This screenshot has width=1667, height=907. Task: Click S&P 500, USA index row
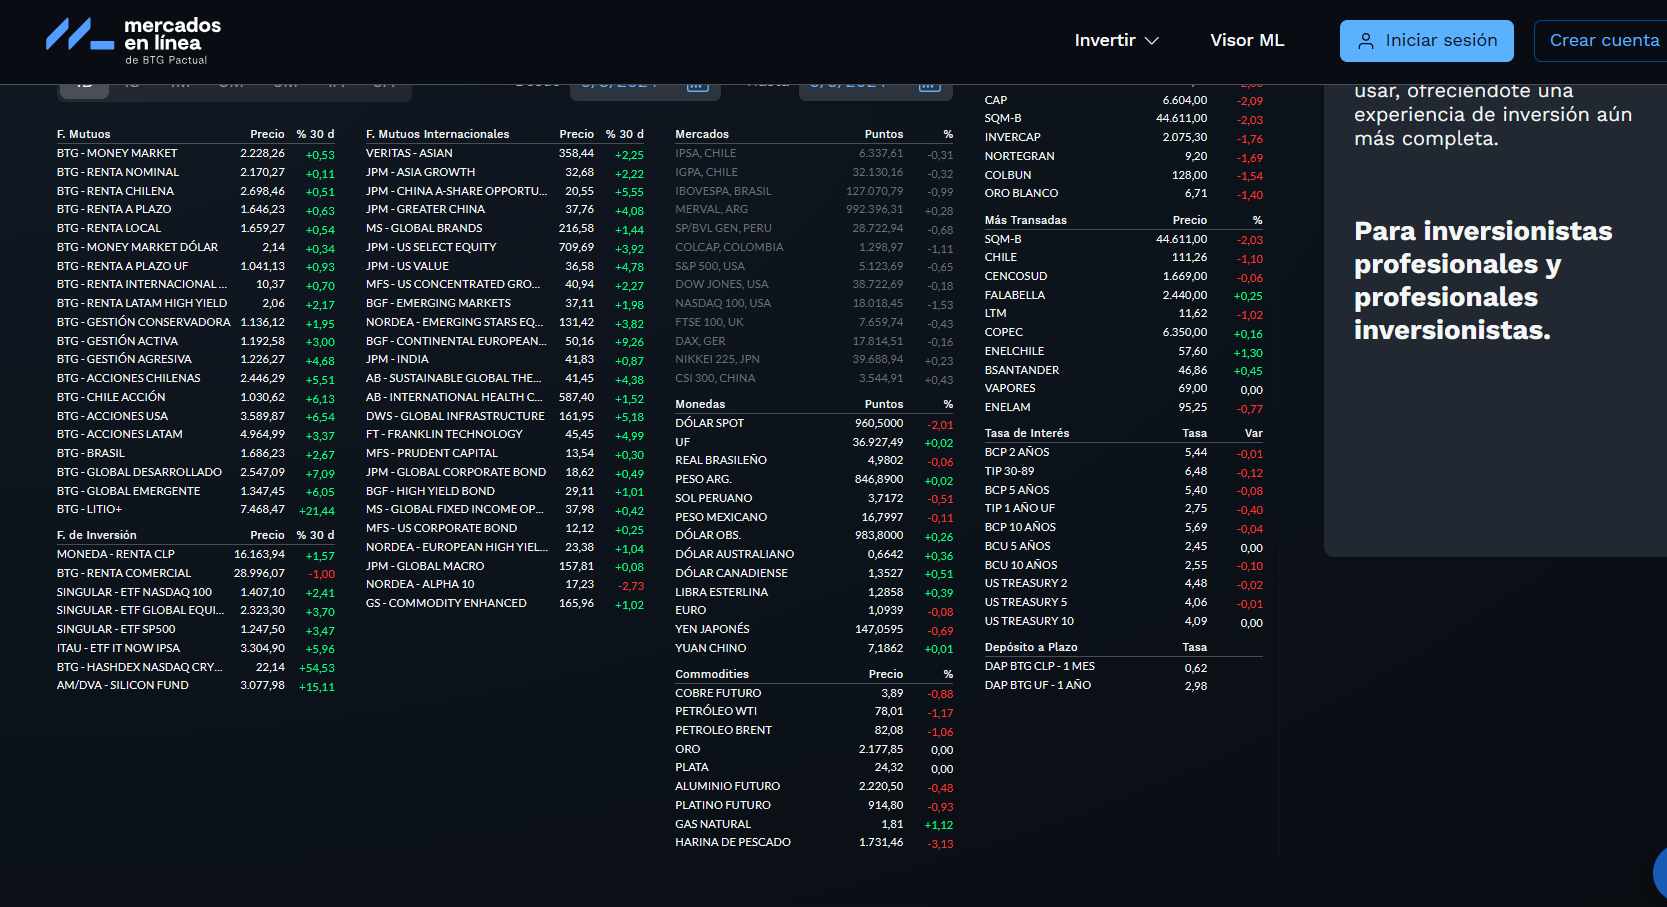(814, 266)
